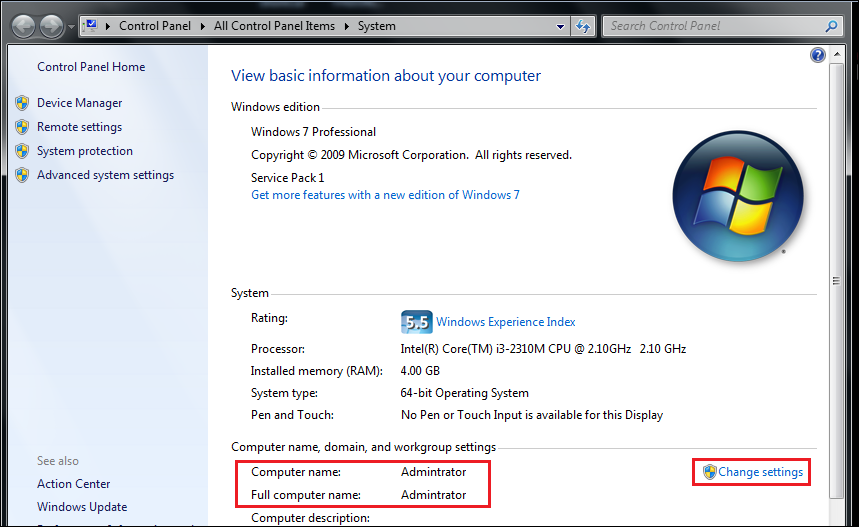Click Get more features with new edition link
This screenshot has height=527, width=859.
coord(385,195)
